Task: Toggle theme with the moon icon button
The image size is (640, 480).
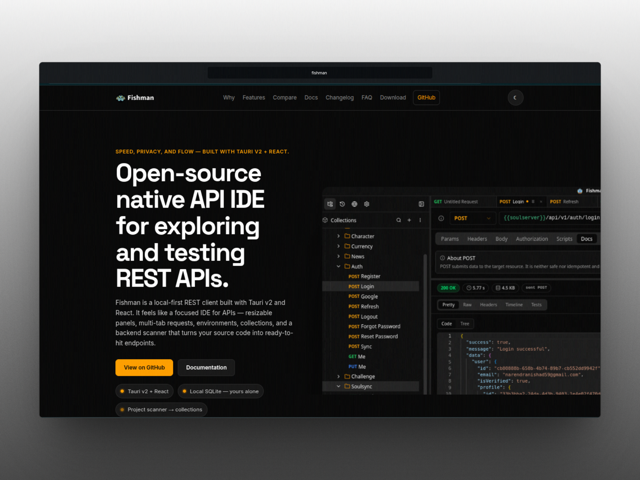Action: (515, 98)
